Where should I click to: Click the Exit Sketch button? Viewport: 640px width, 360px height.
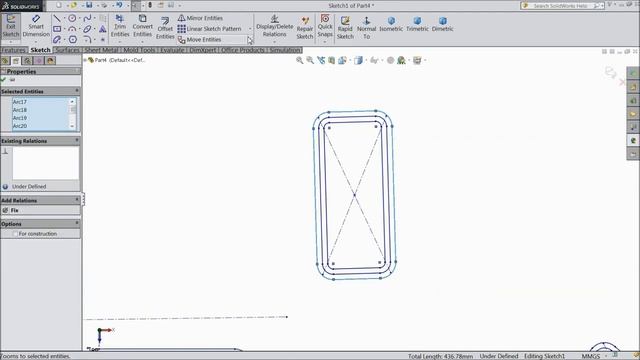tap(11, 26)
